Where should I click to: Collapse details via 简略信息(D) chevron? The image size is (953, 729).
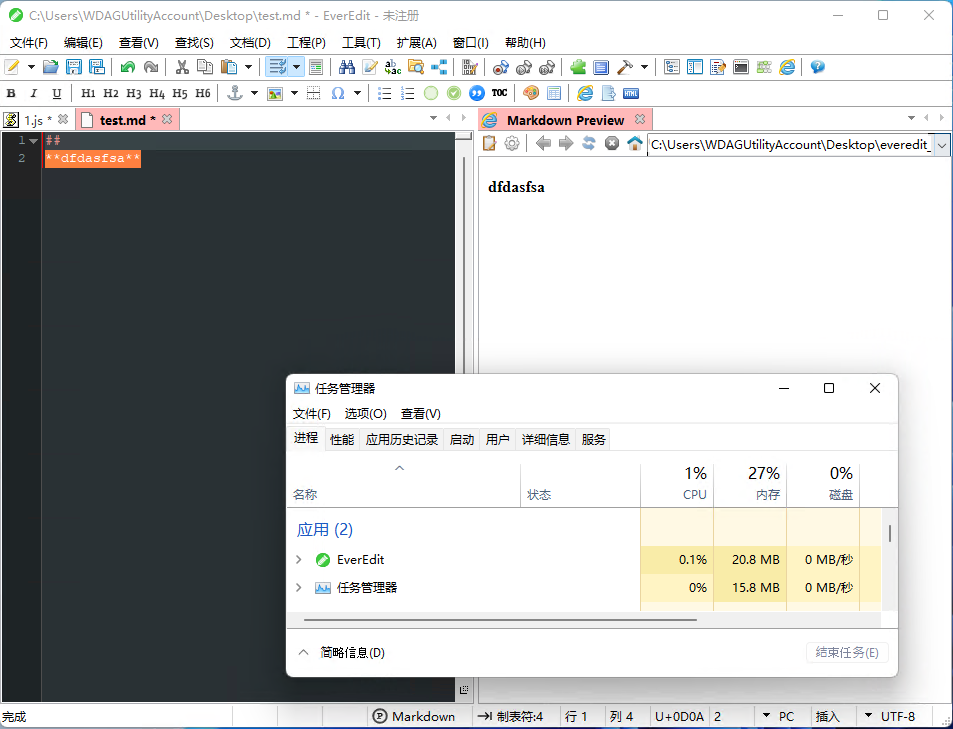[x=303, y=652]
